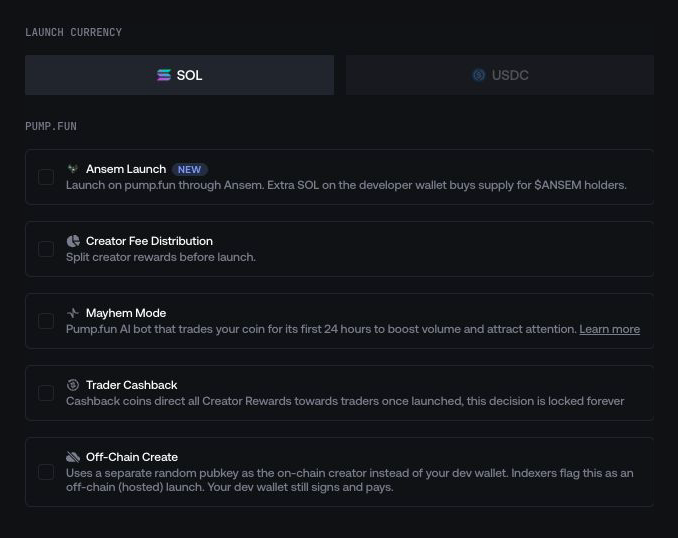Click the 'Split creator rewards before launch.' text
678x538 pixels.
[x=161, y=257]
